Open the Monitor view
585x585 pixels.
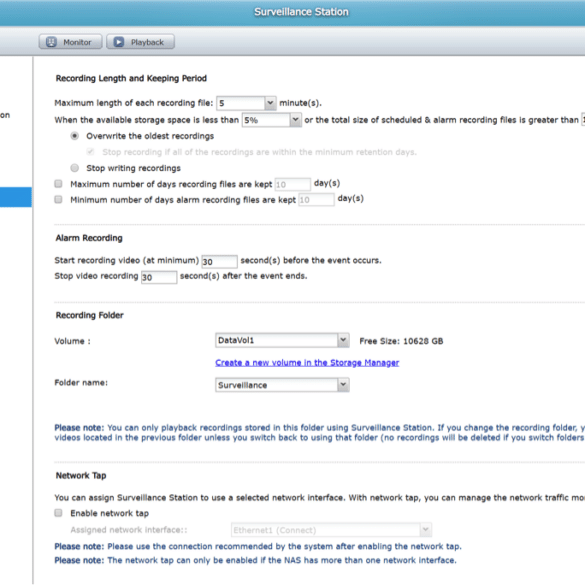71,42
